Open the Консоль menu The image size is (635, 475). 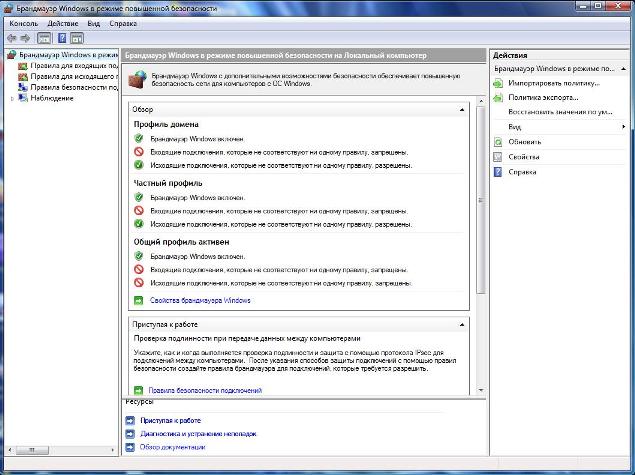coord(23,23)
